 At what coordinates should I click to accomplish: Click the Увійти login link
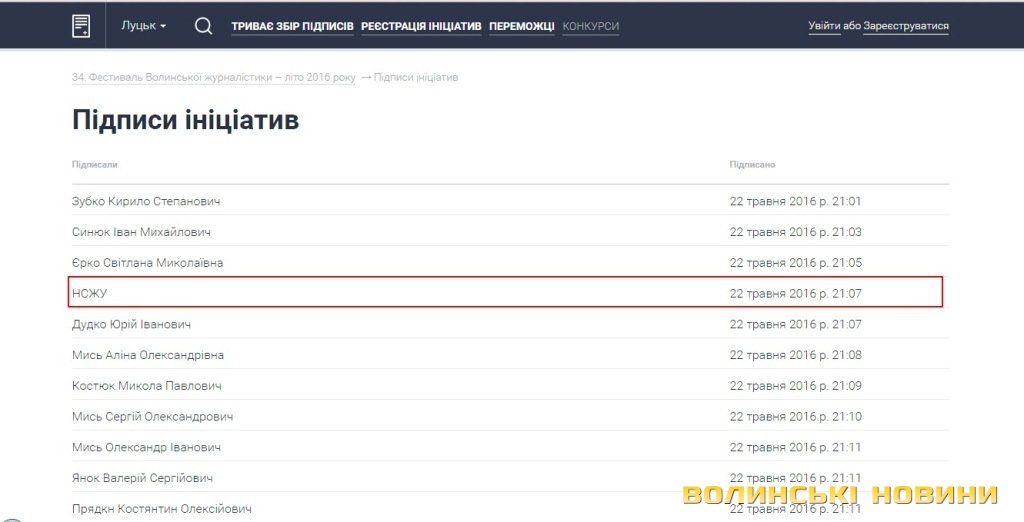point(824,27)
